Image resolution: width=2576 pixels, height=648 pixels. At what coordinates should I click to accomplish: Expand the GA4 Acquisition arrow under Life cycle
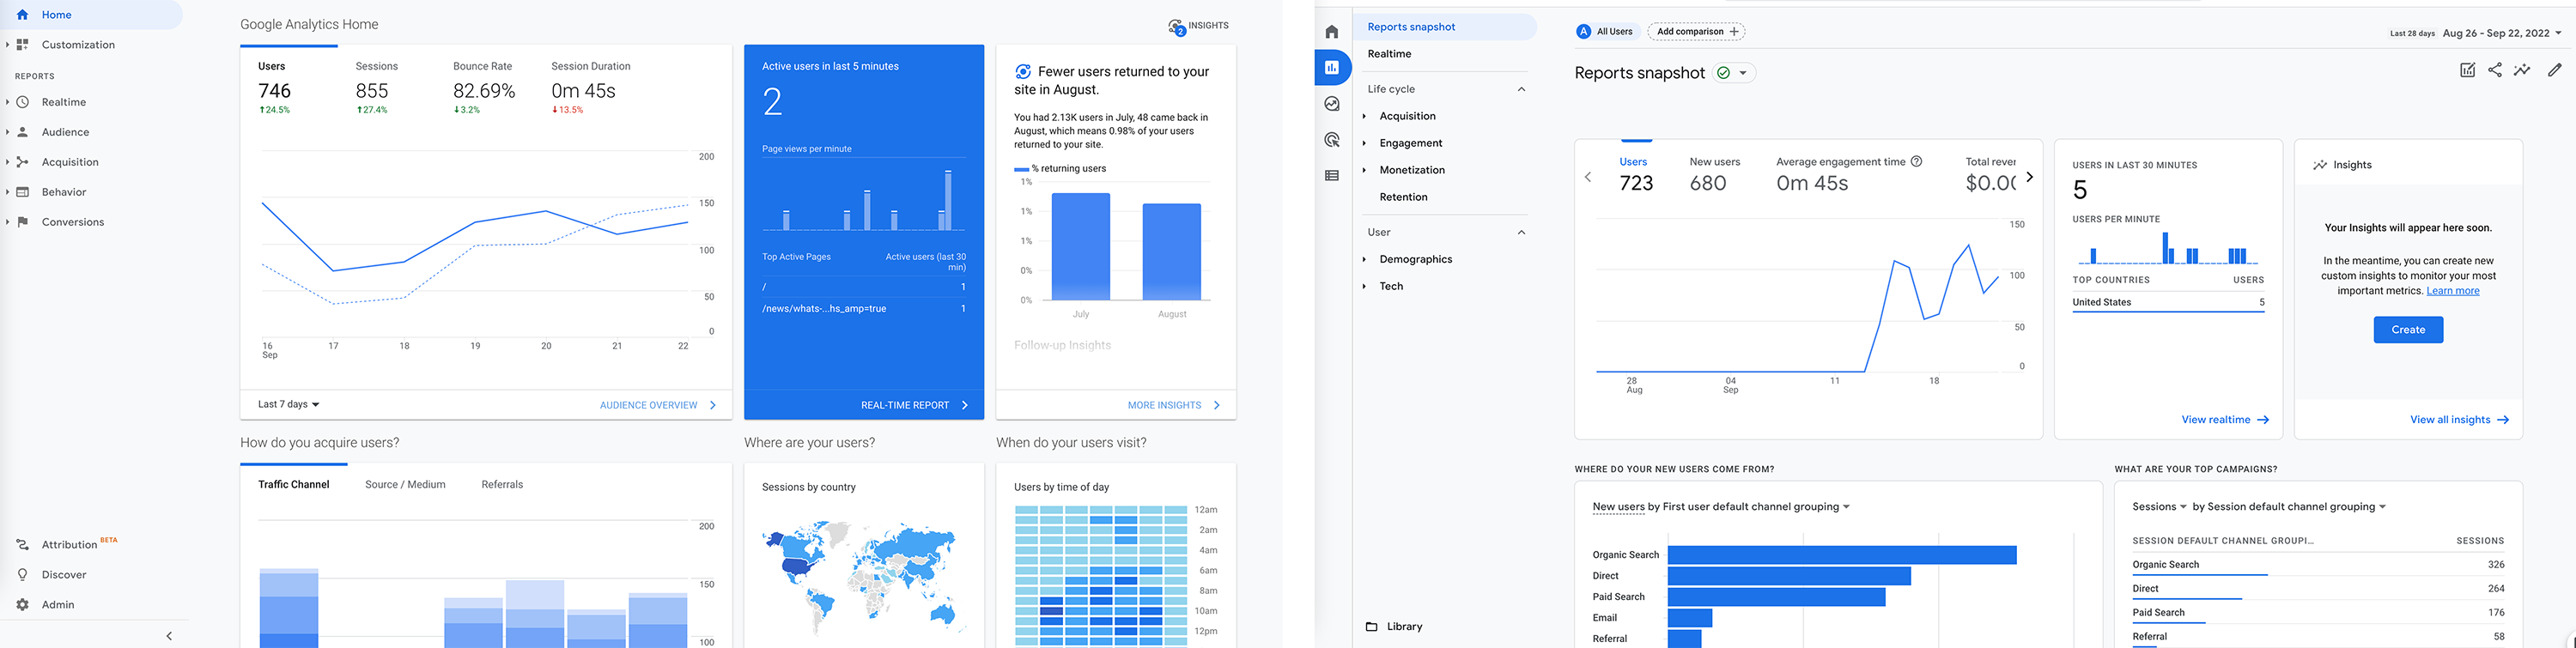click(x=1364, y=116)
